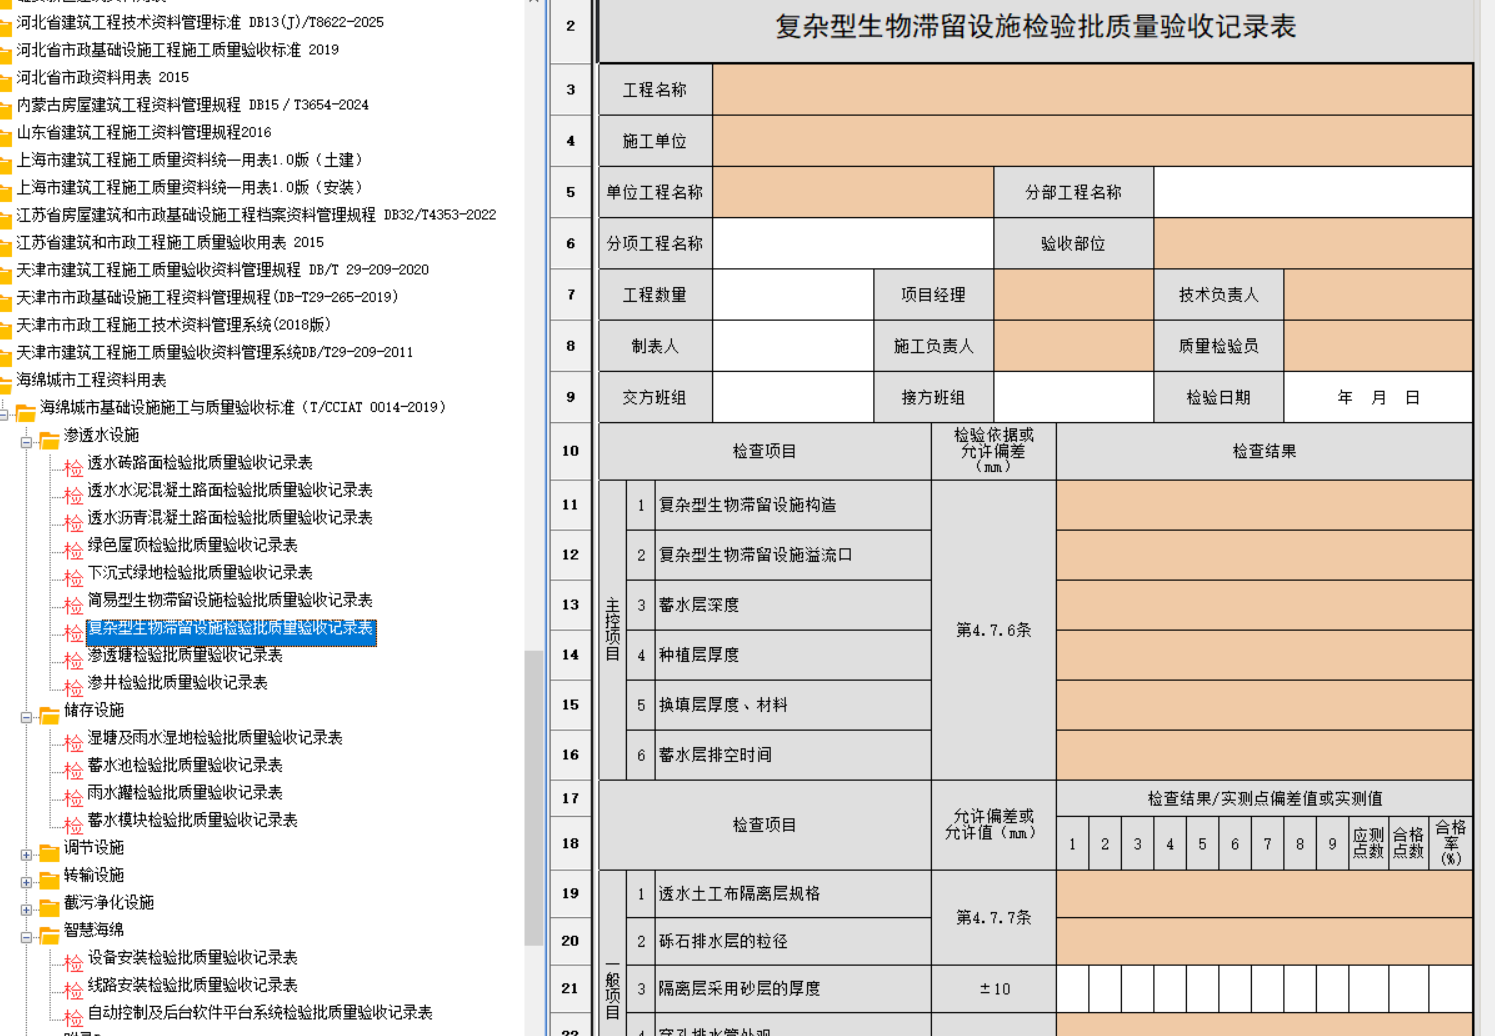
Task: Click the 检 icon beside 透水沥青混凝土路面检验批质量验收记录表
Action: tap(73, 522)
